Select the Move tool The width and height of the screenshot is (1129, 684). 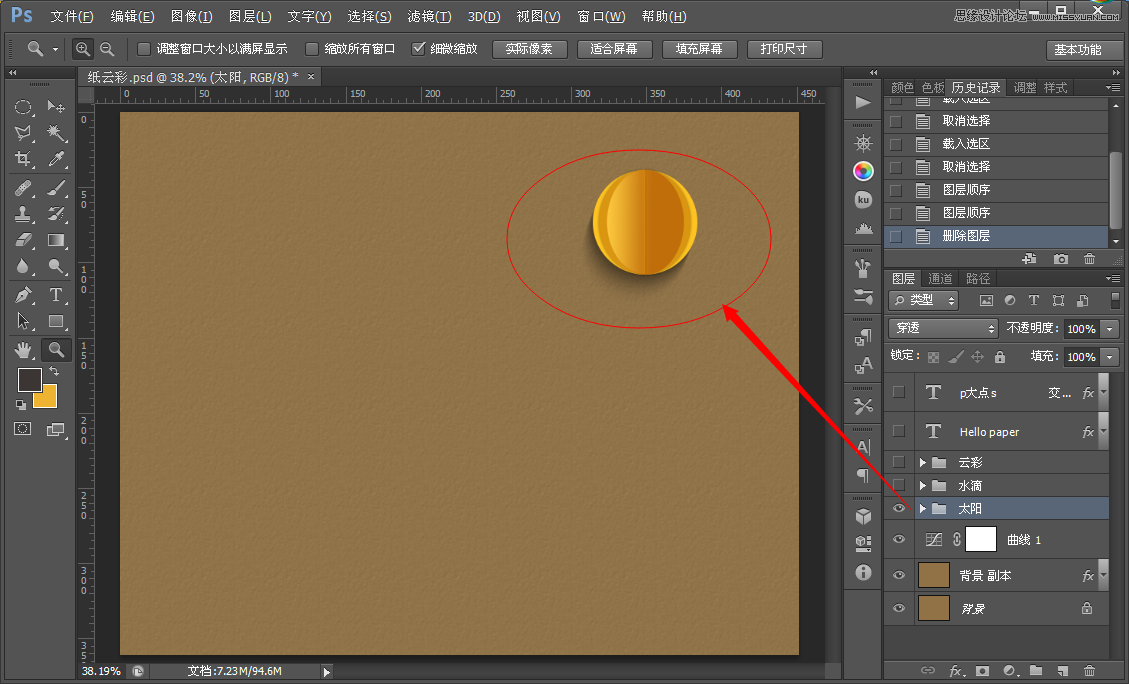pos(56,107)
